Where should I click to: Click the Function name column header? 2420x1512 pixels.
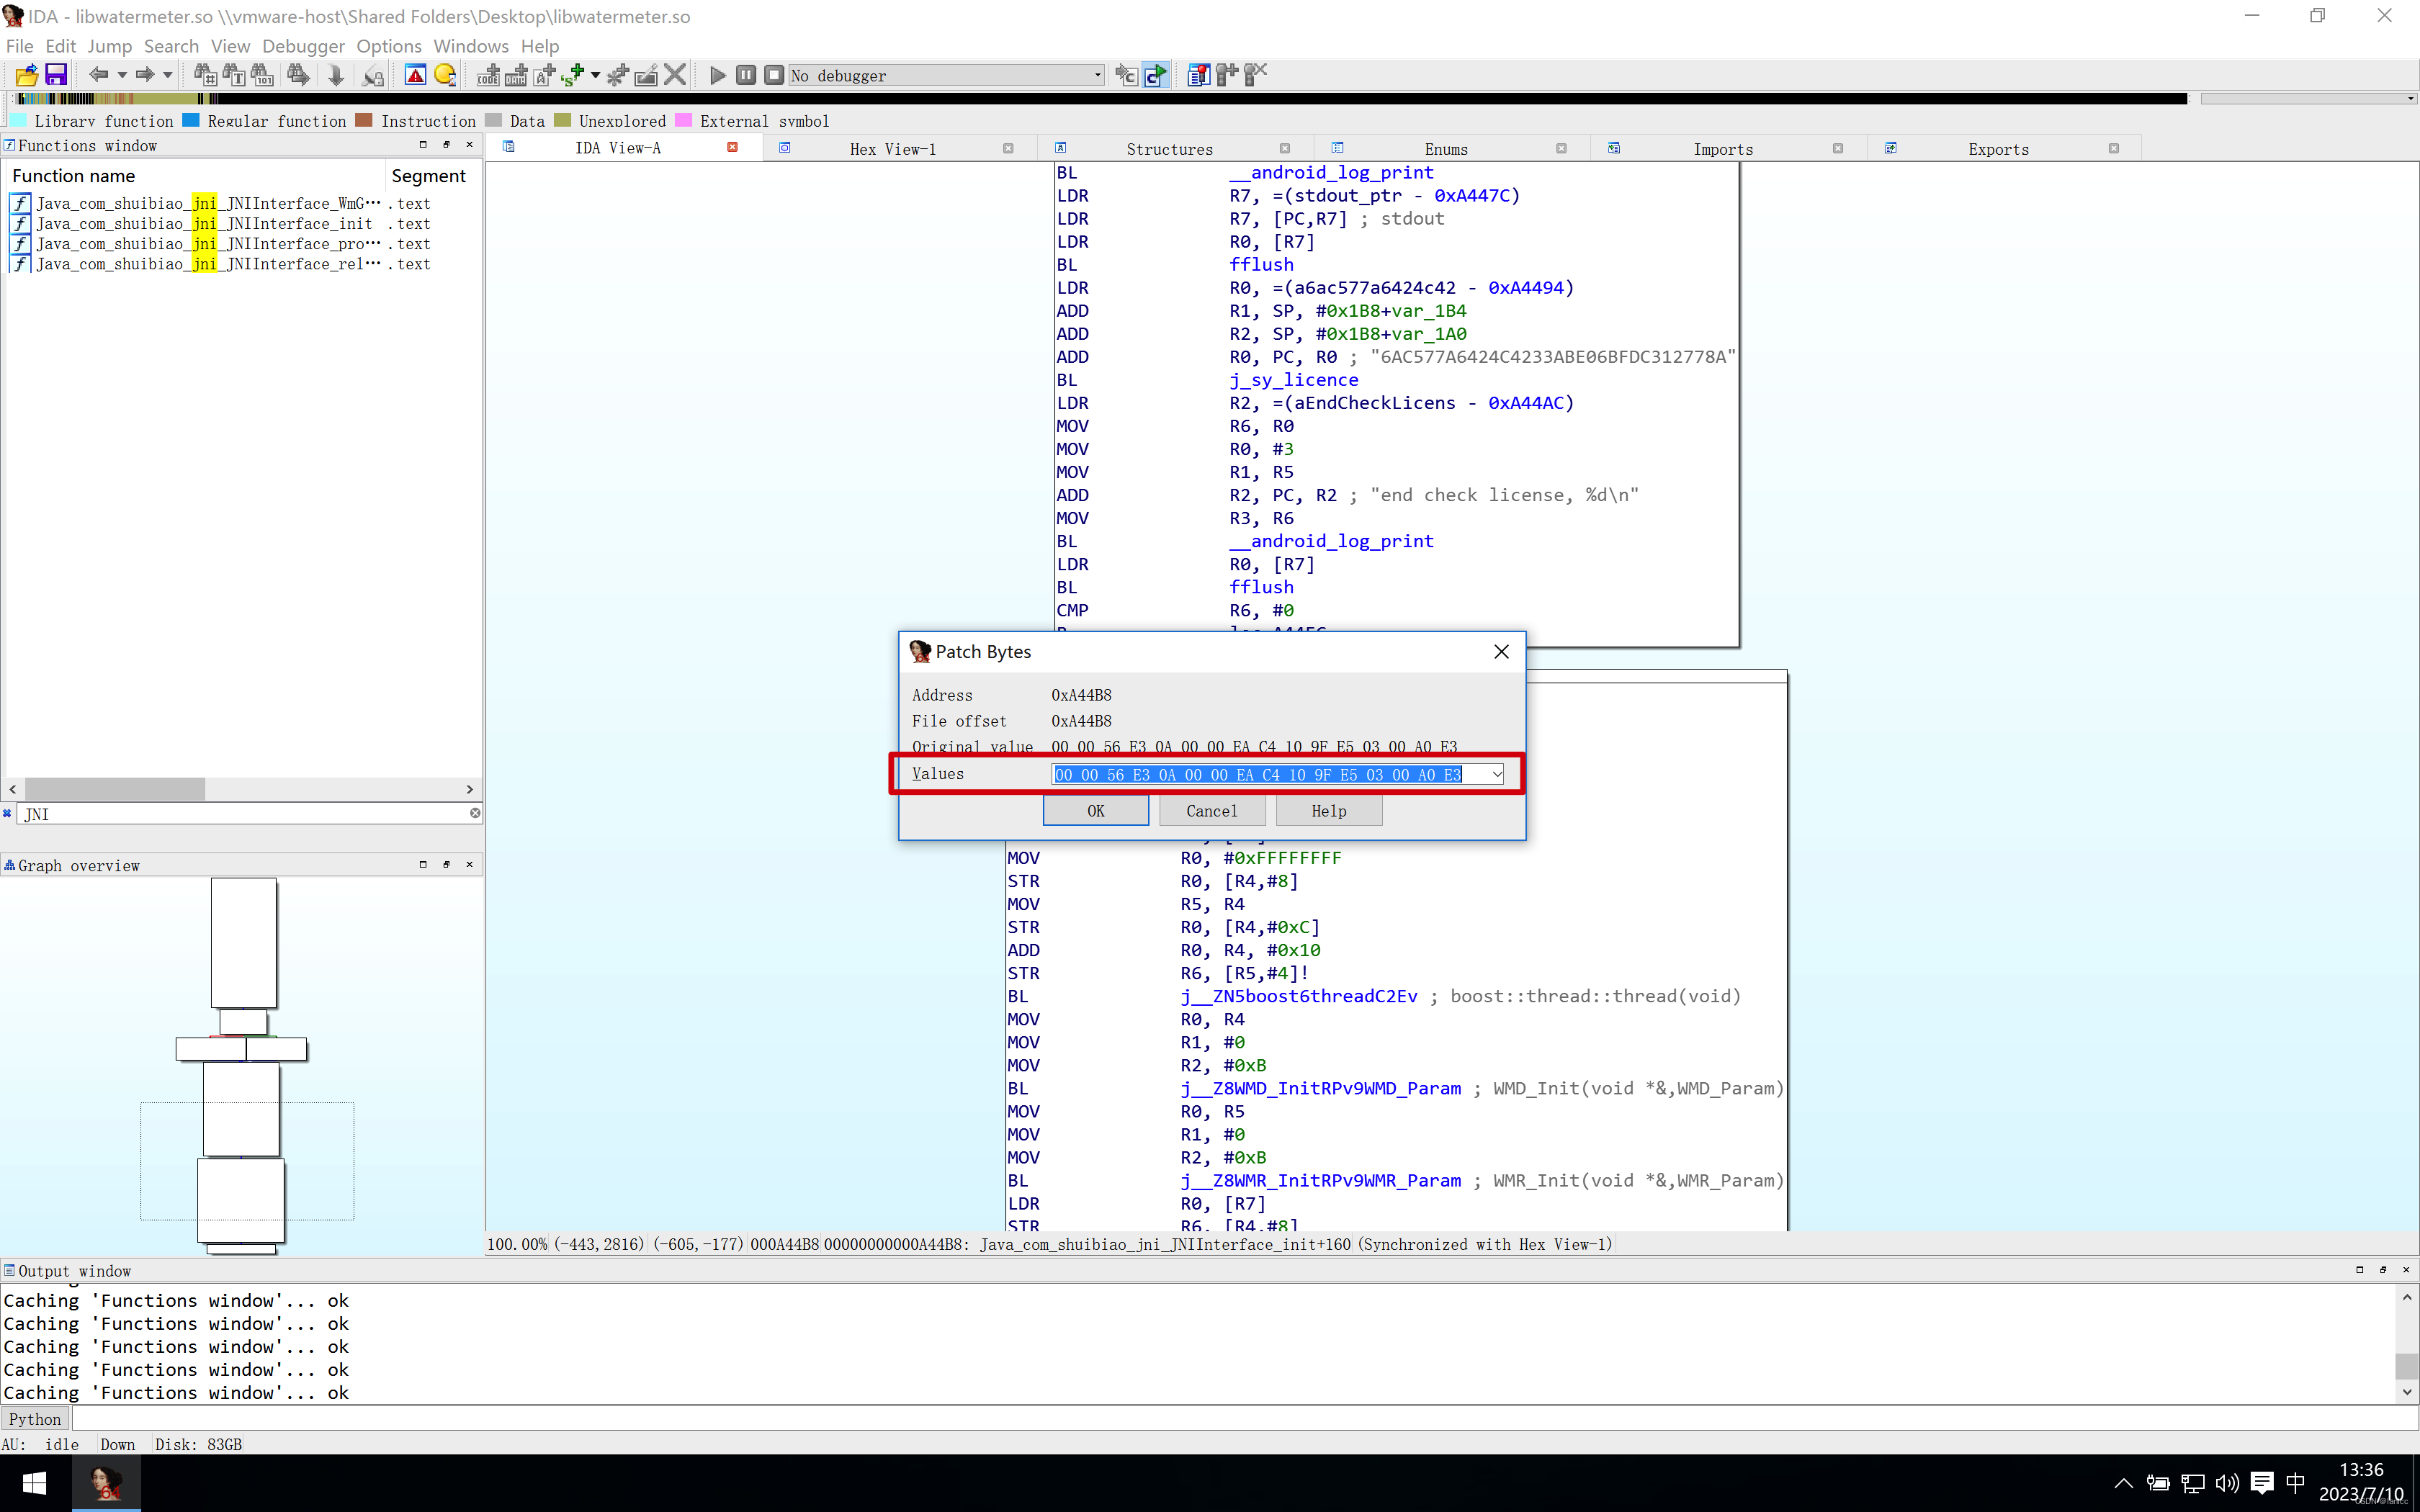[74, 176]
